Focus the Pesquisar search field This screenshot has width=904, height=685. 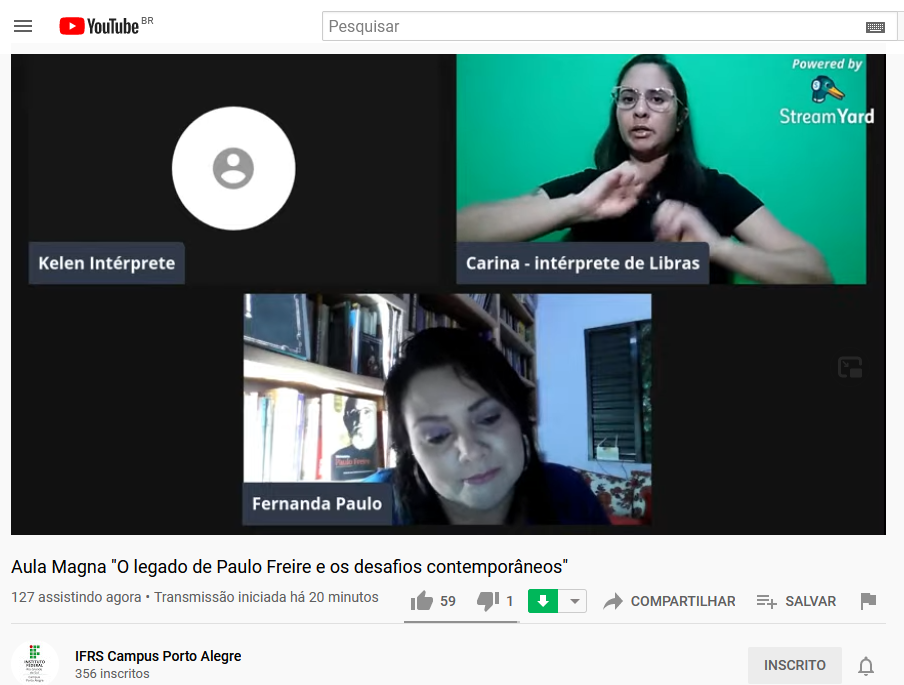590,27
